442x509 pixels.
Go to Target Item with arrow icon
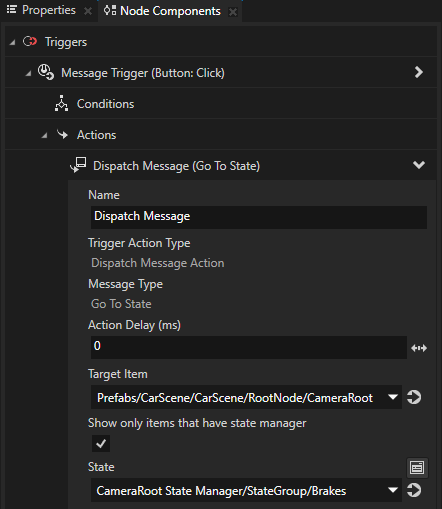pyautogui.click(x=414, y=397)
